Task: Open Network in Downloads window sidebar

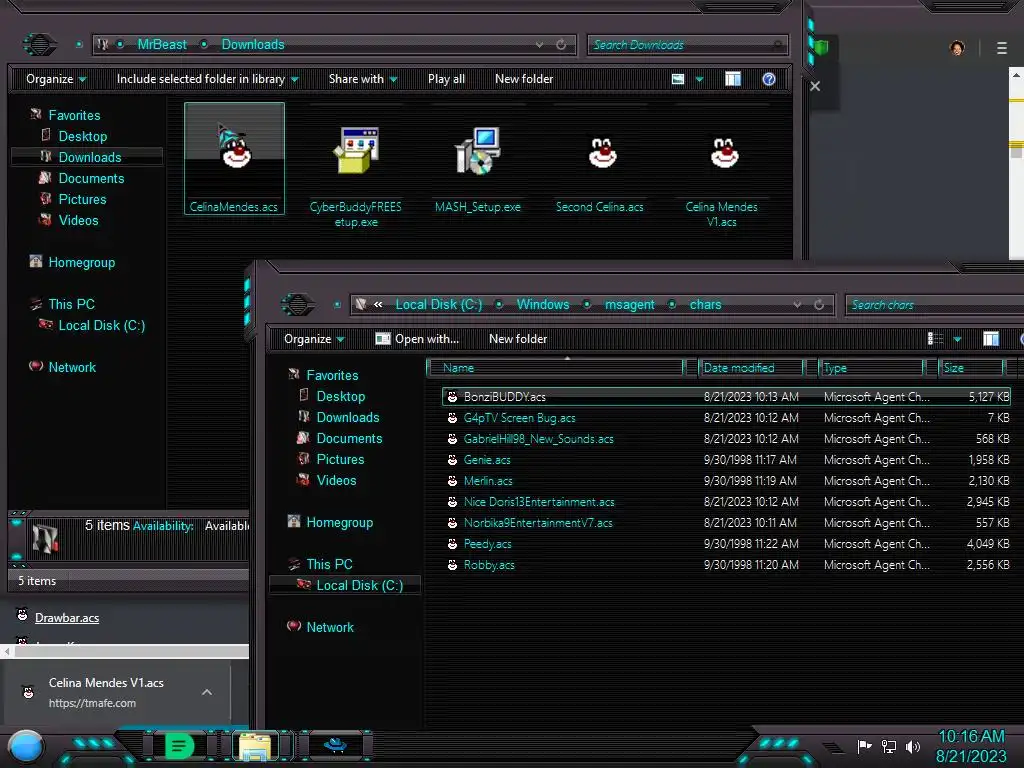Action: coord(72,367)
